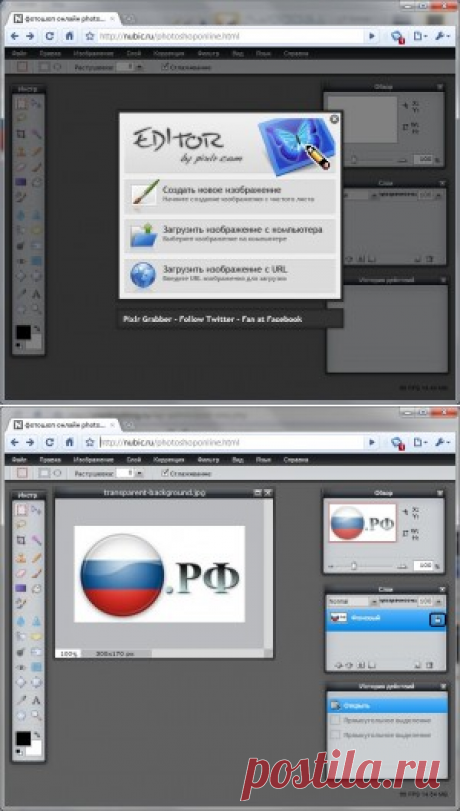
Task: Open Коррекция menu in the window with EDITOR dialog
Action: click(169, 53)
